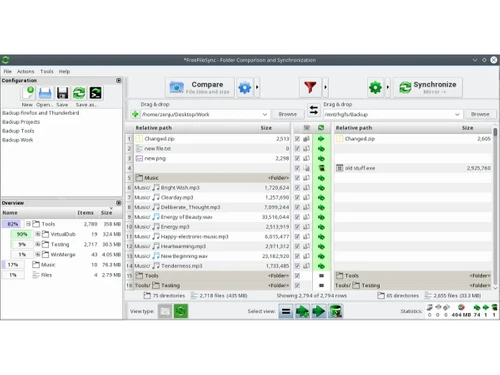Click the Save as batch job icon
500x375 pixels.
[95, 93]
